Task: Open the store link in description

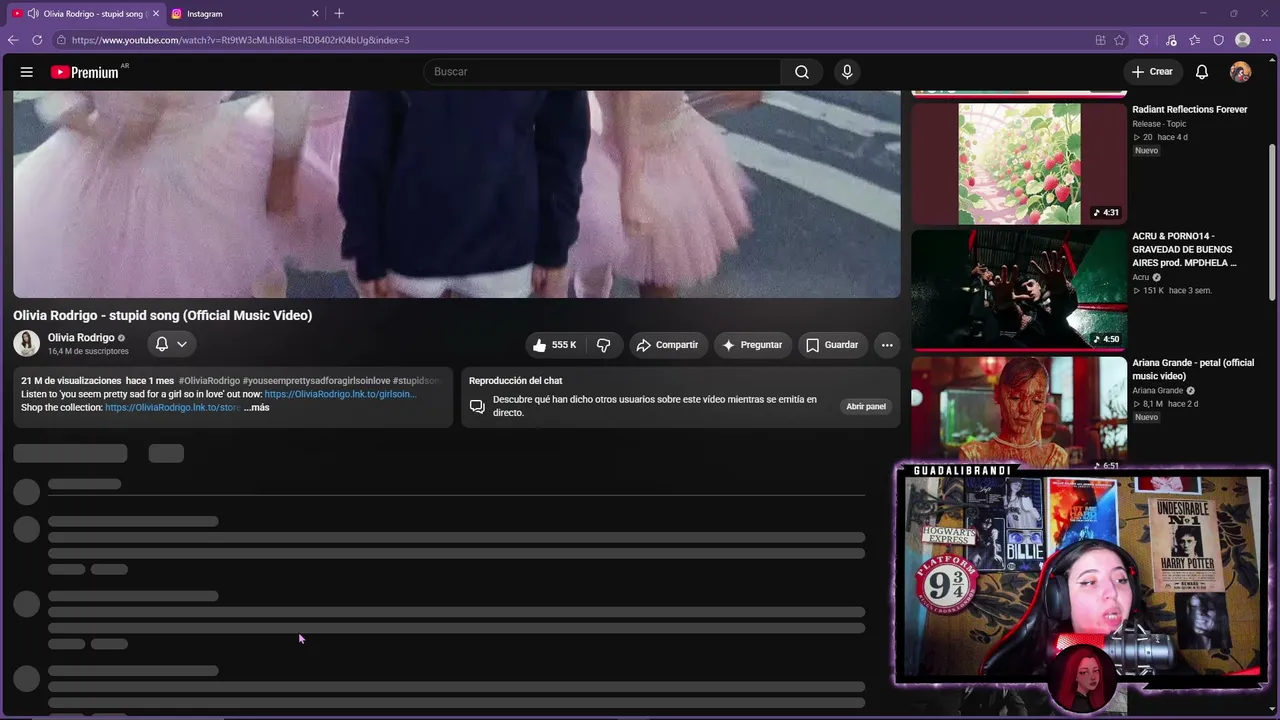Action: click(x=172, y=408)
